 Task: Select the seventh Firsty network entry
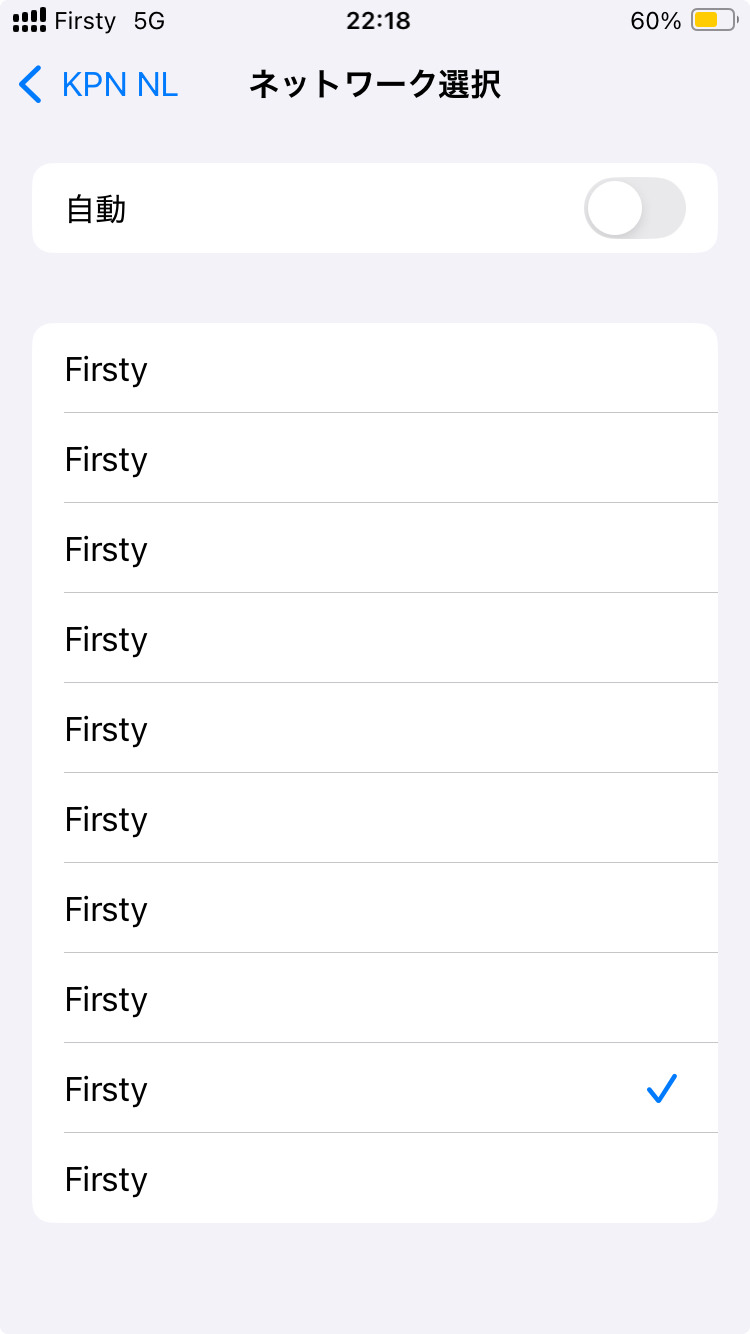coord(375,909)
